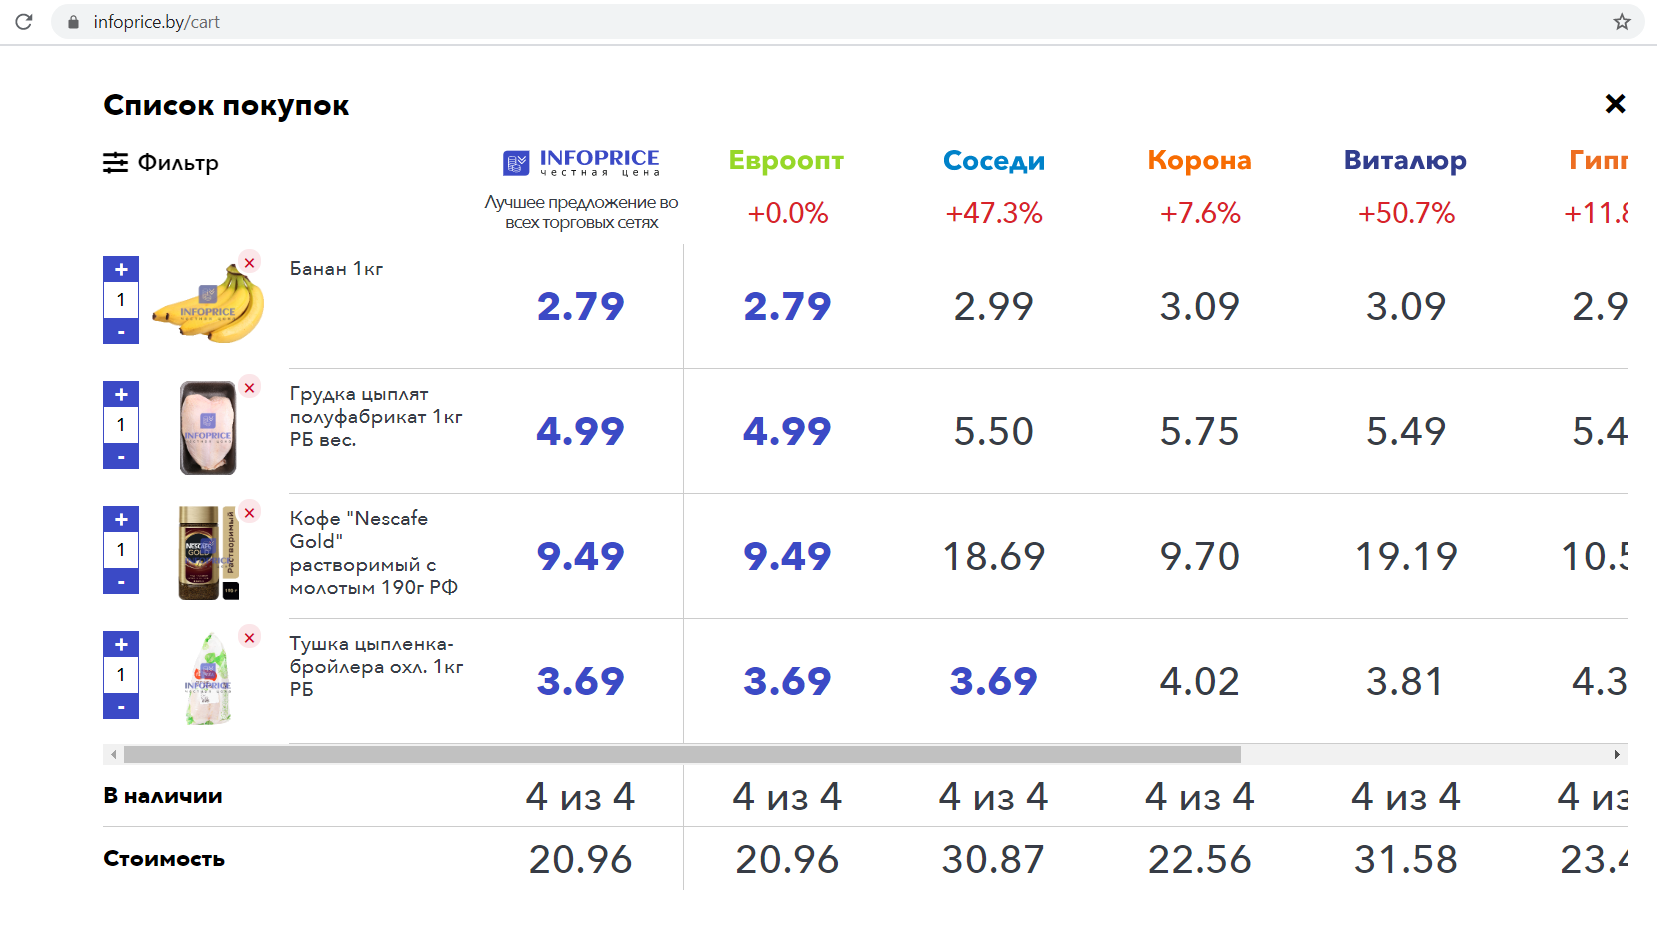
Task: Click the chicken breast quantity input field
Action: 121,425
